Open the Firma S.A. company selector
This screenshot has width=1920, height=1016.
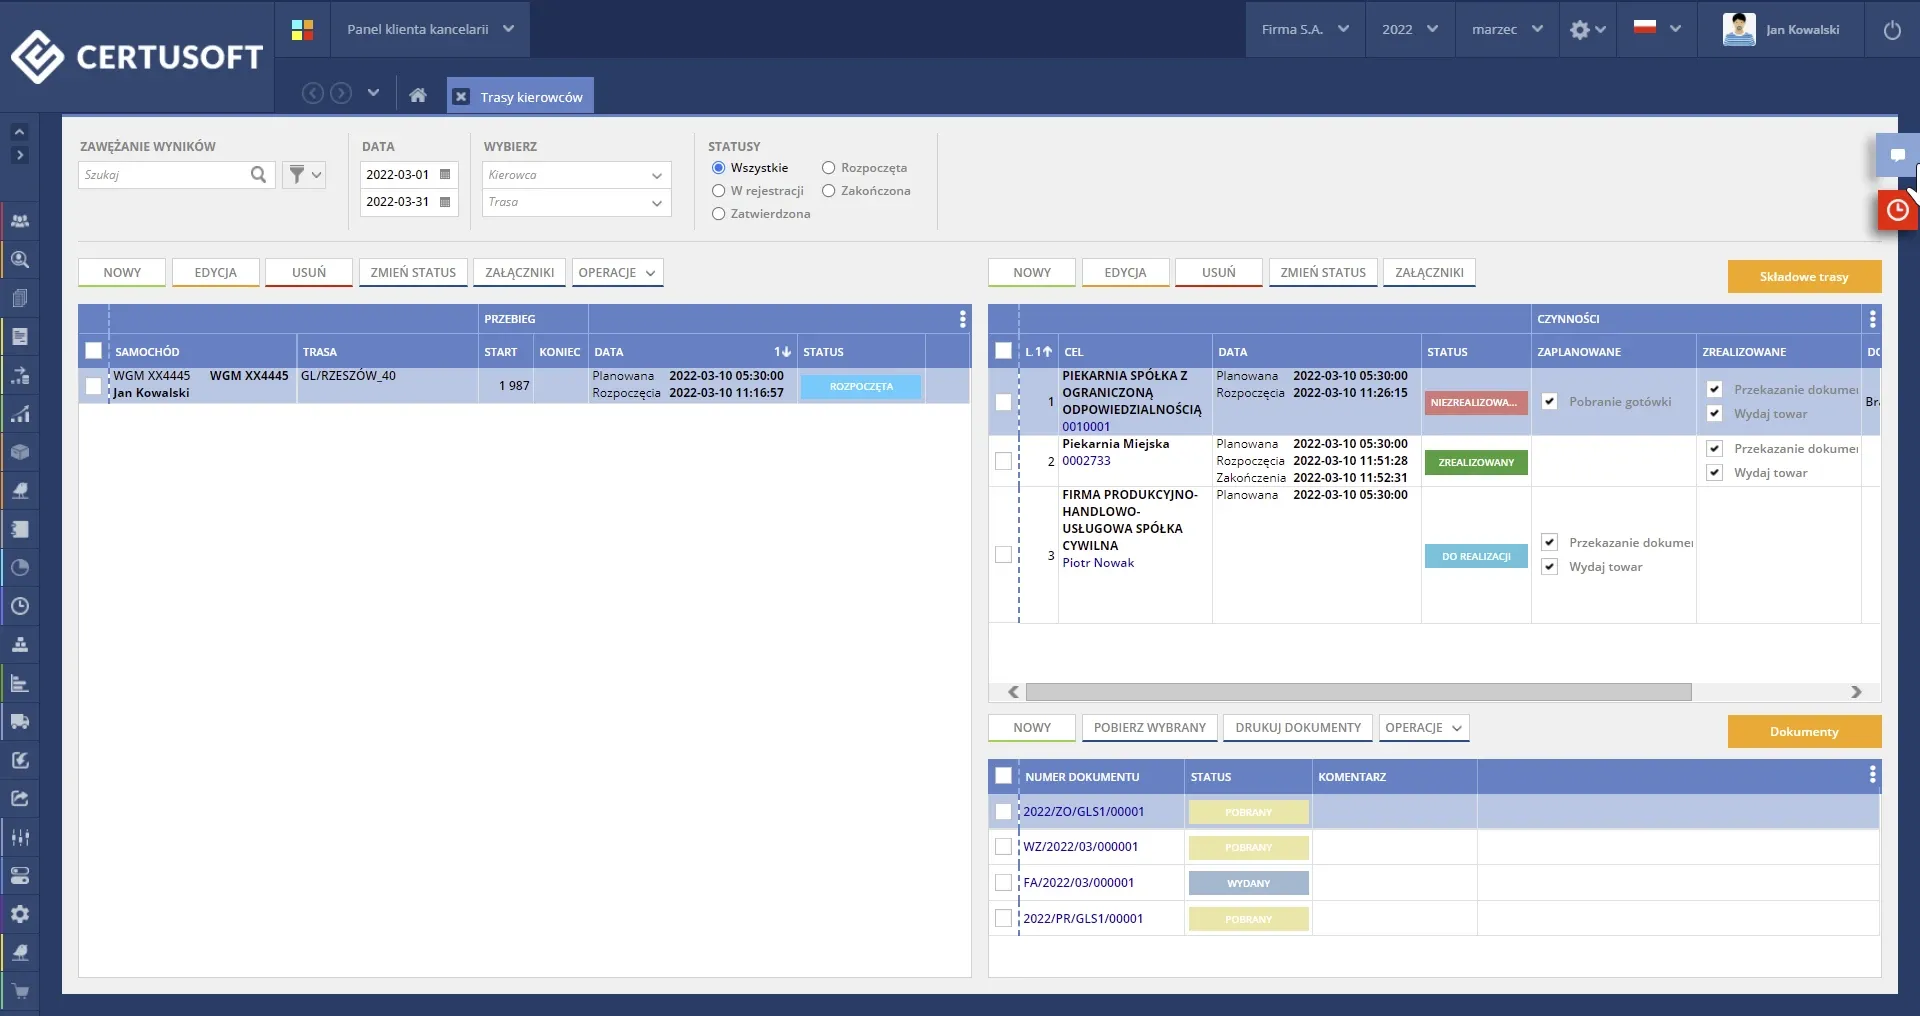[x=1304, y=30]
